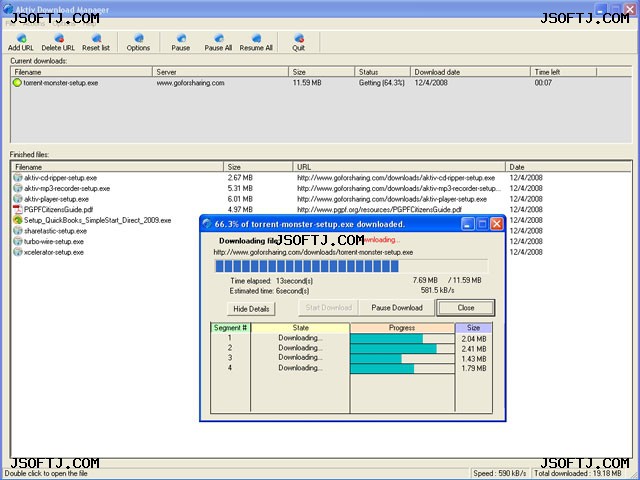Click the Status column header
This screenshot has width=640, height=480.
tap(382, 72)
